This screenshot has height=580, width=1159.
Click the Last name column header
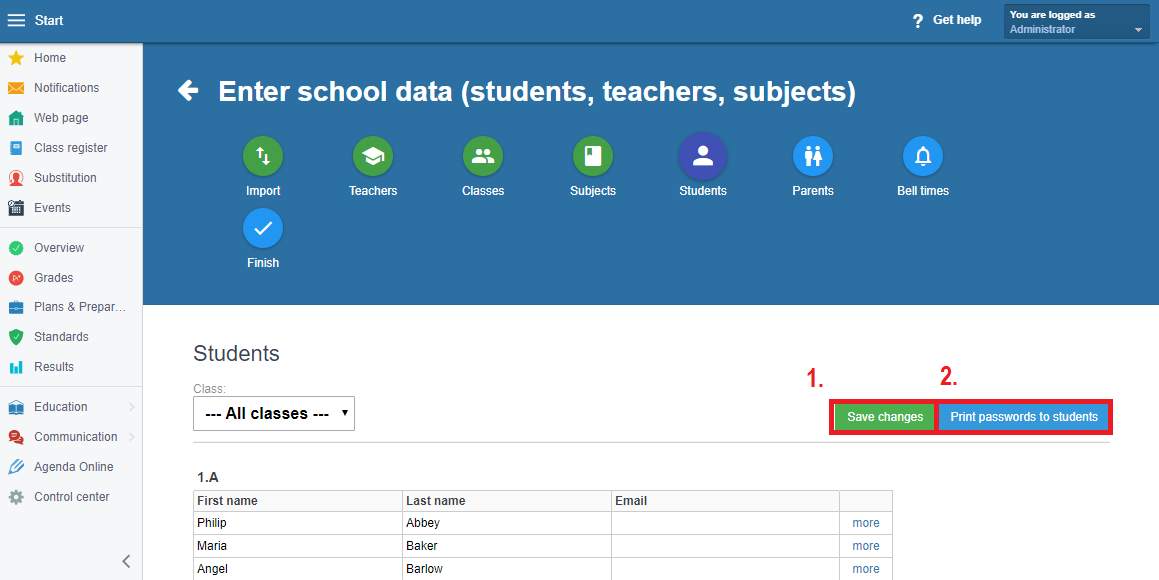tap(507, 501)
